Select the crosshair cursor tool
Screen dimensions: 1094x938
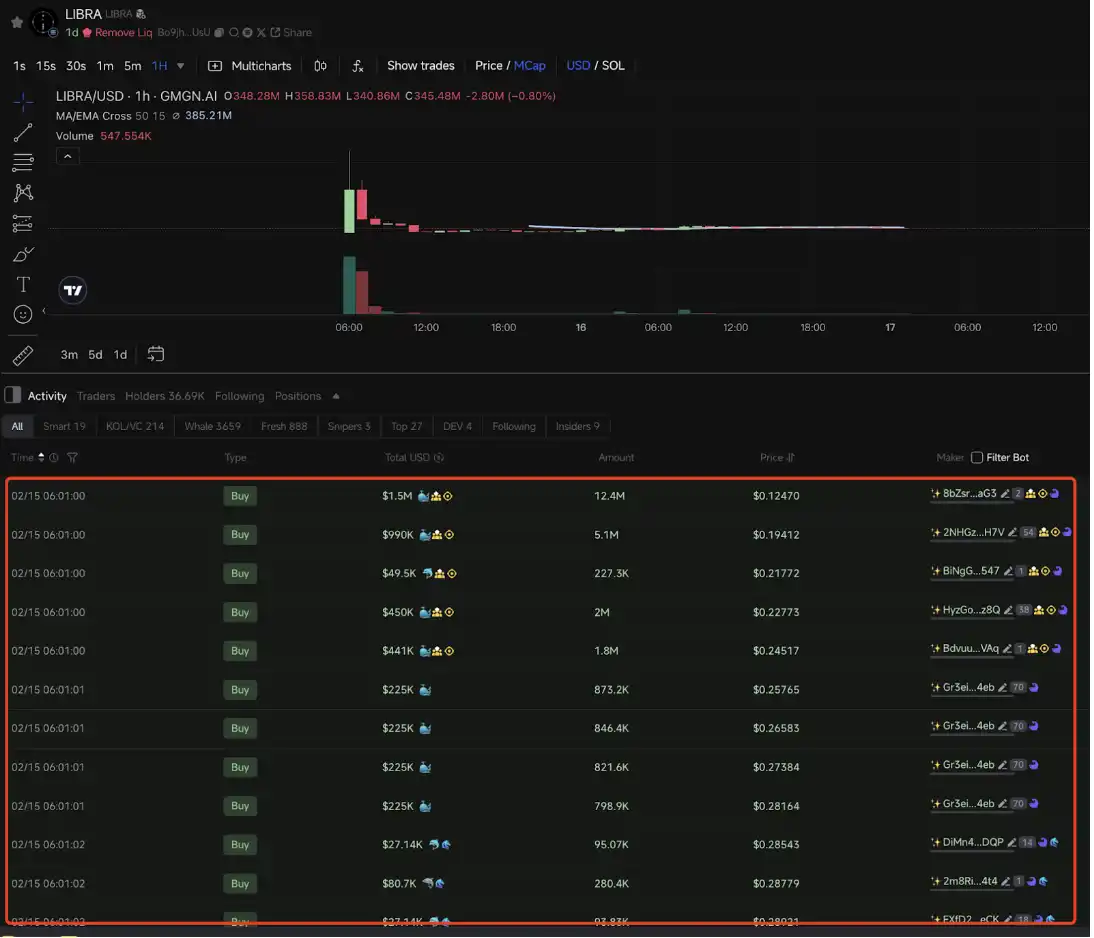pos(23,101)
